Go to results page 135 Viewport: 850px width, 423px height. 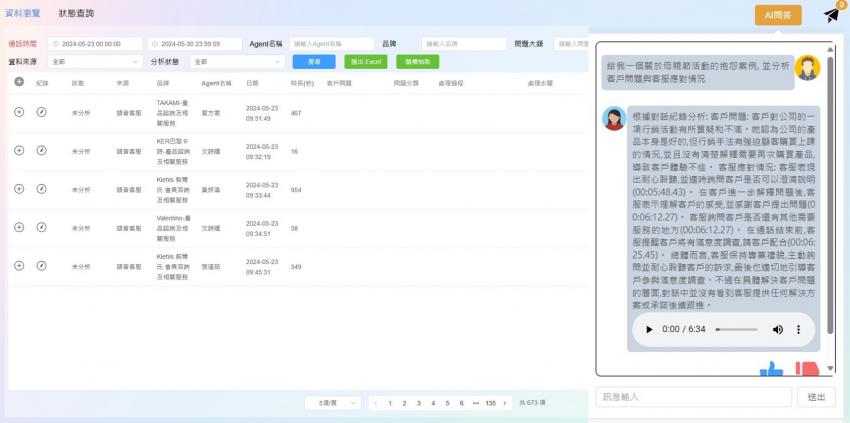pyautogui.click(x=491, y=403)
